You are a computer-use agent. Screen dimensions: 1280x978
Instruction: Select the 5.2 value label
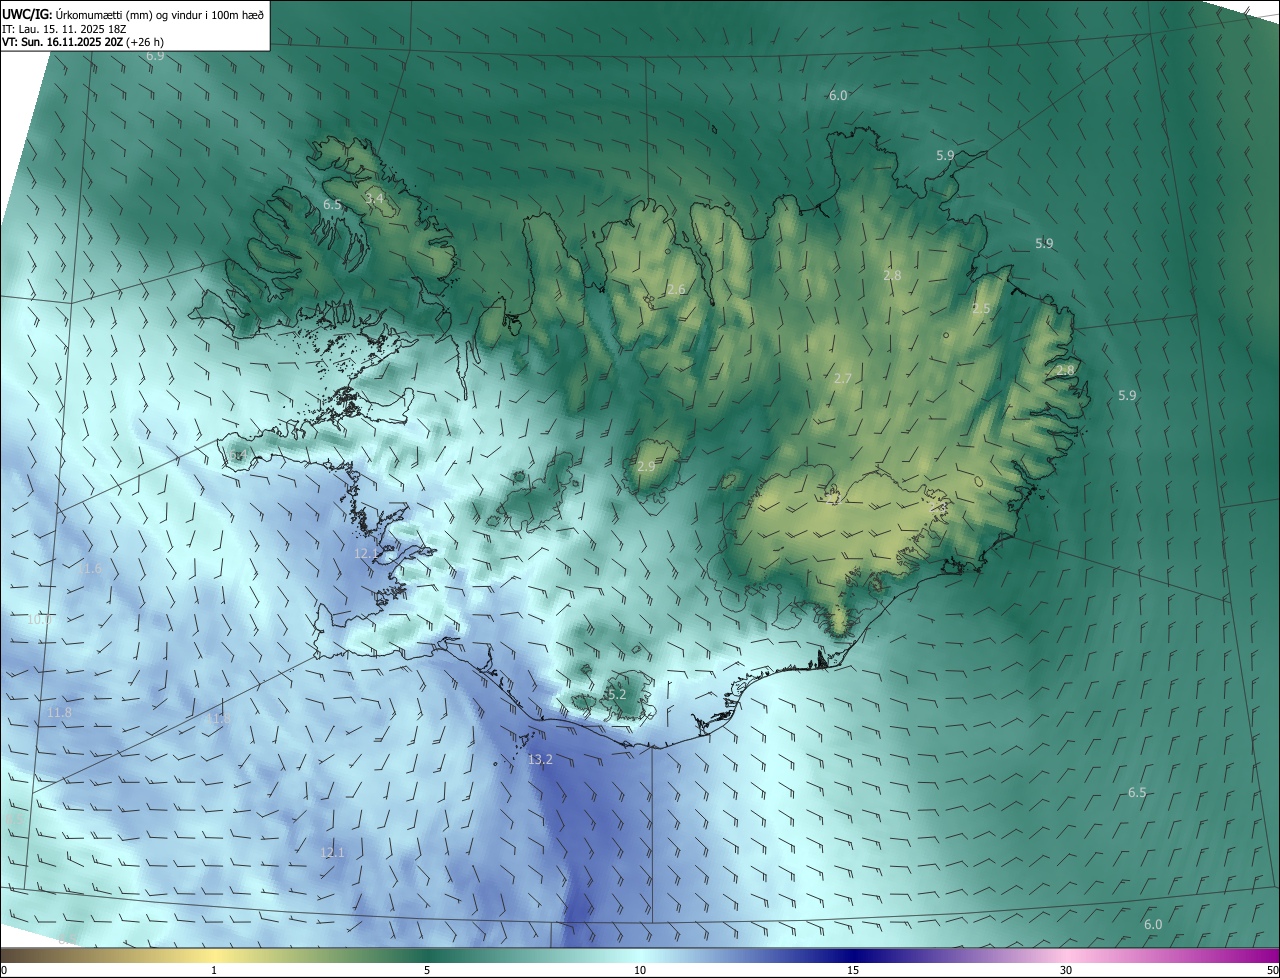tap(616, 694)
